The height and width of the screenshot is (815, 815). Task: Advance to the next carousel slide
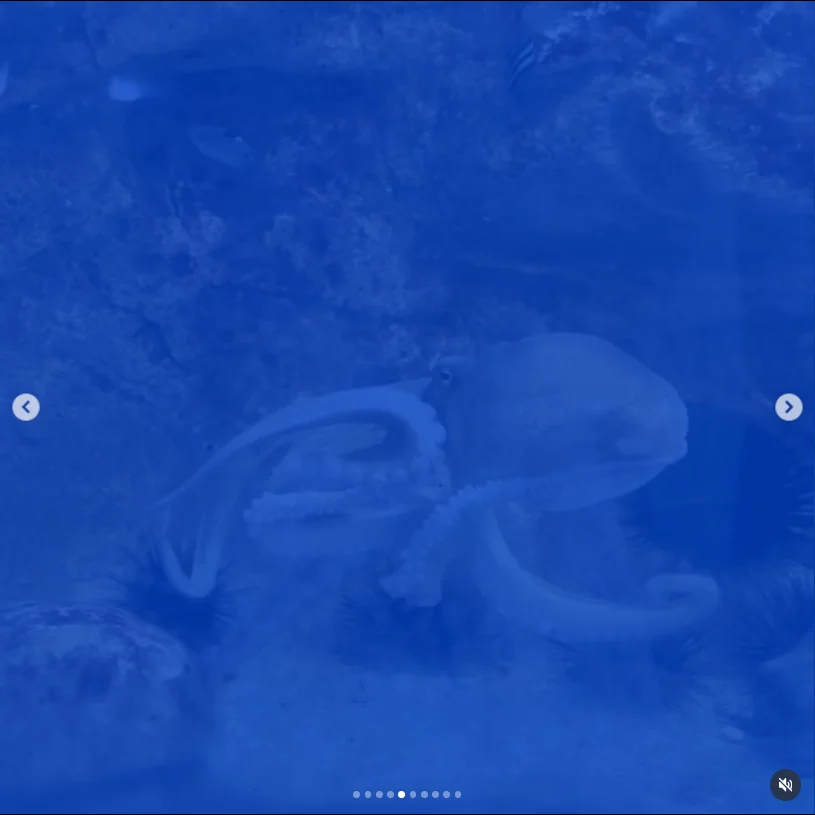788,407
